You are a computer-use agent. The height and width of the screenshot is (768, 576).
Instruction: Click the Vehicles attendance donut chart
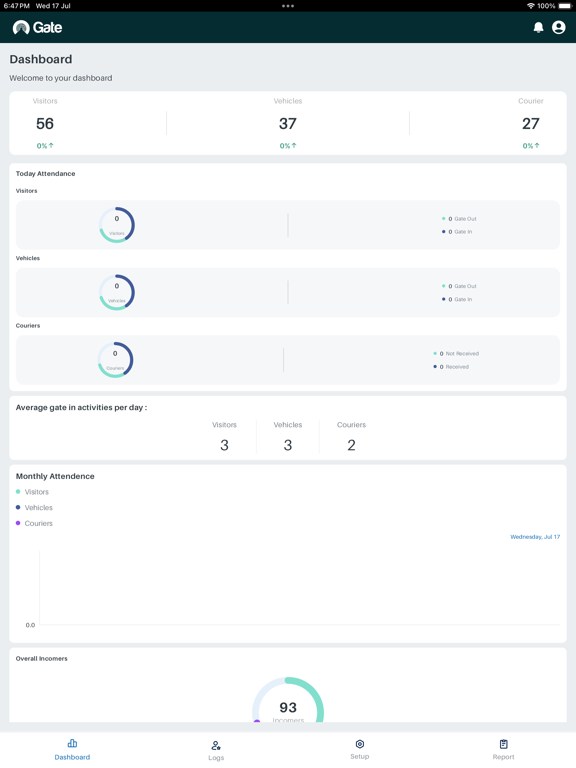(x=117, y=292)
